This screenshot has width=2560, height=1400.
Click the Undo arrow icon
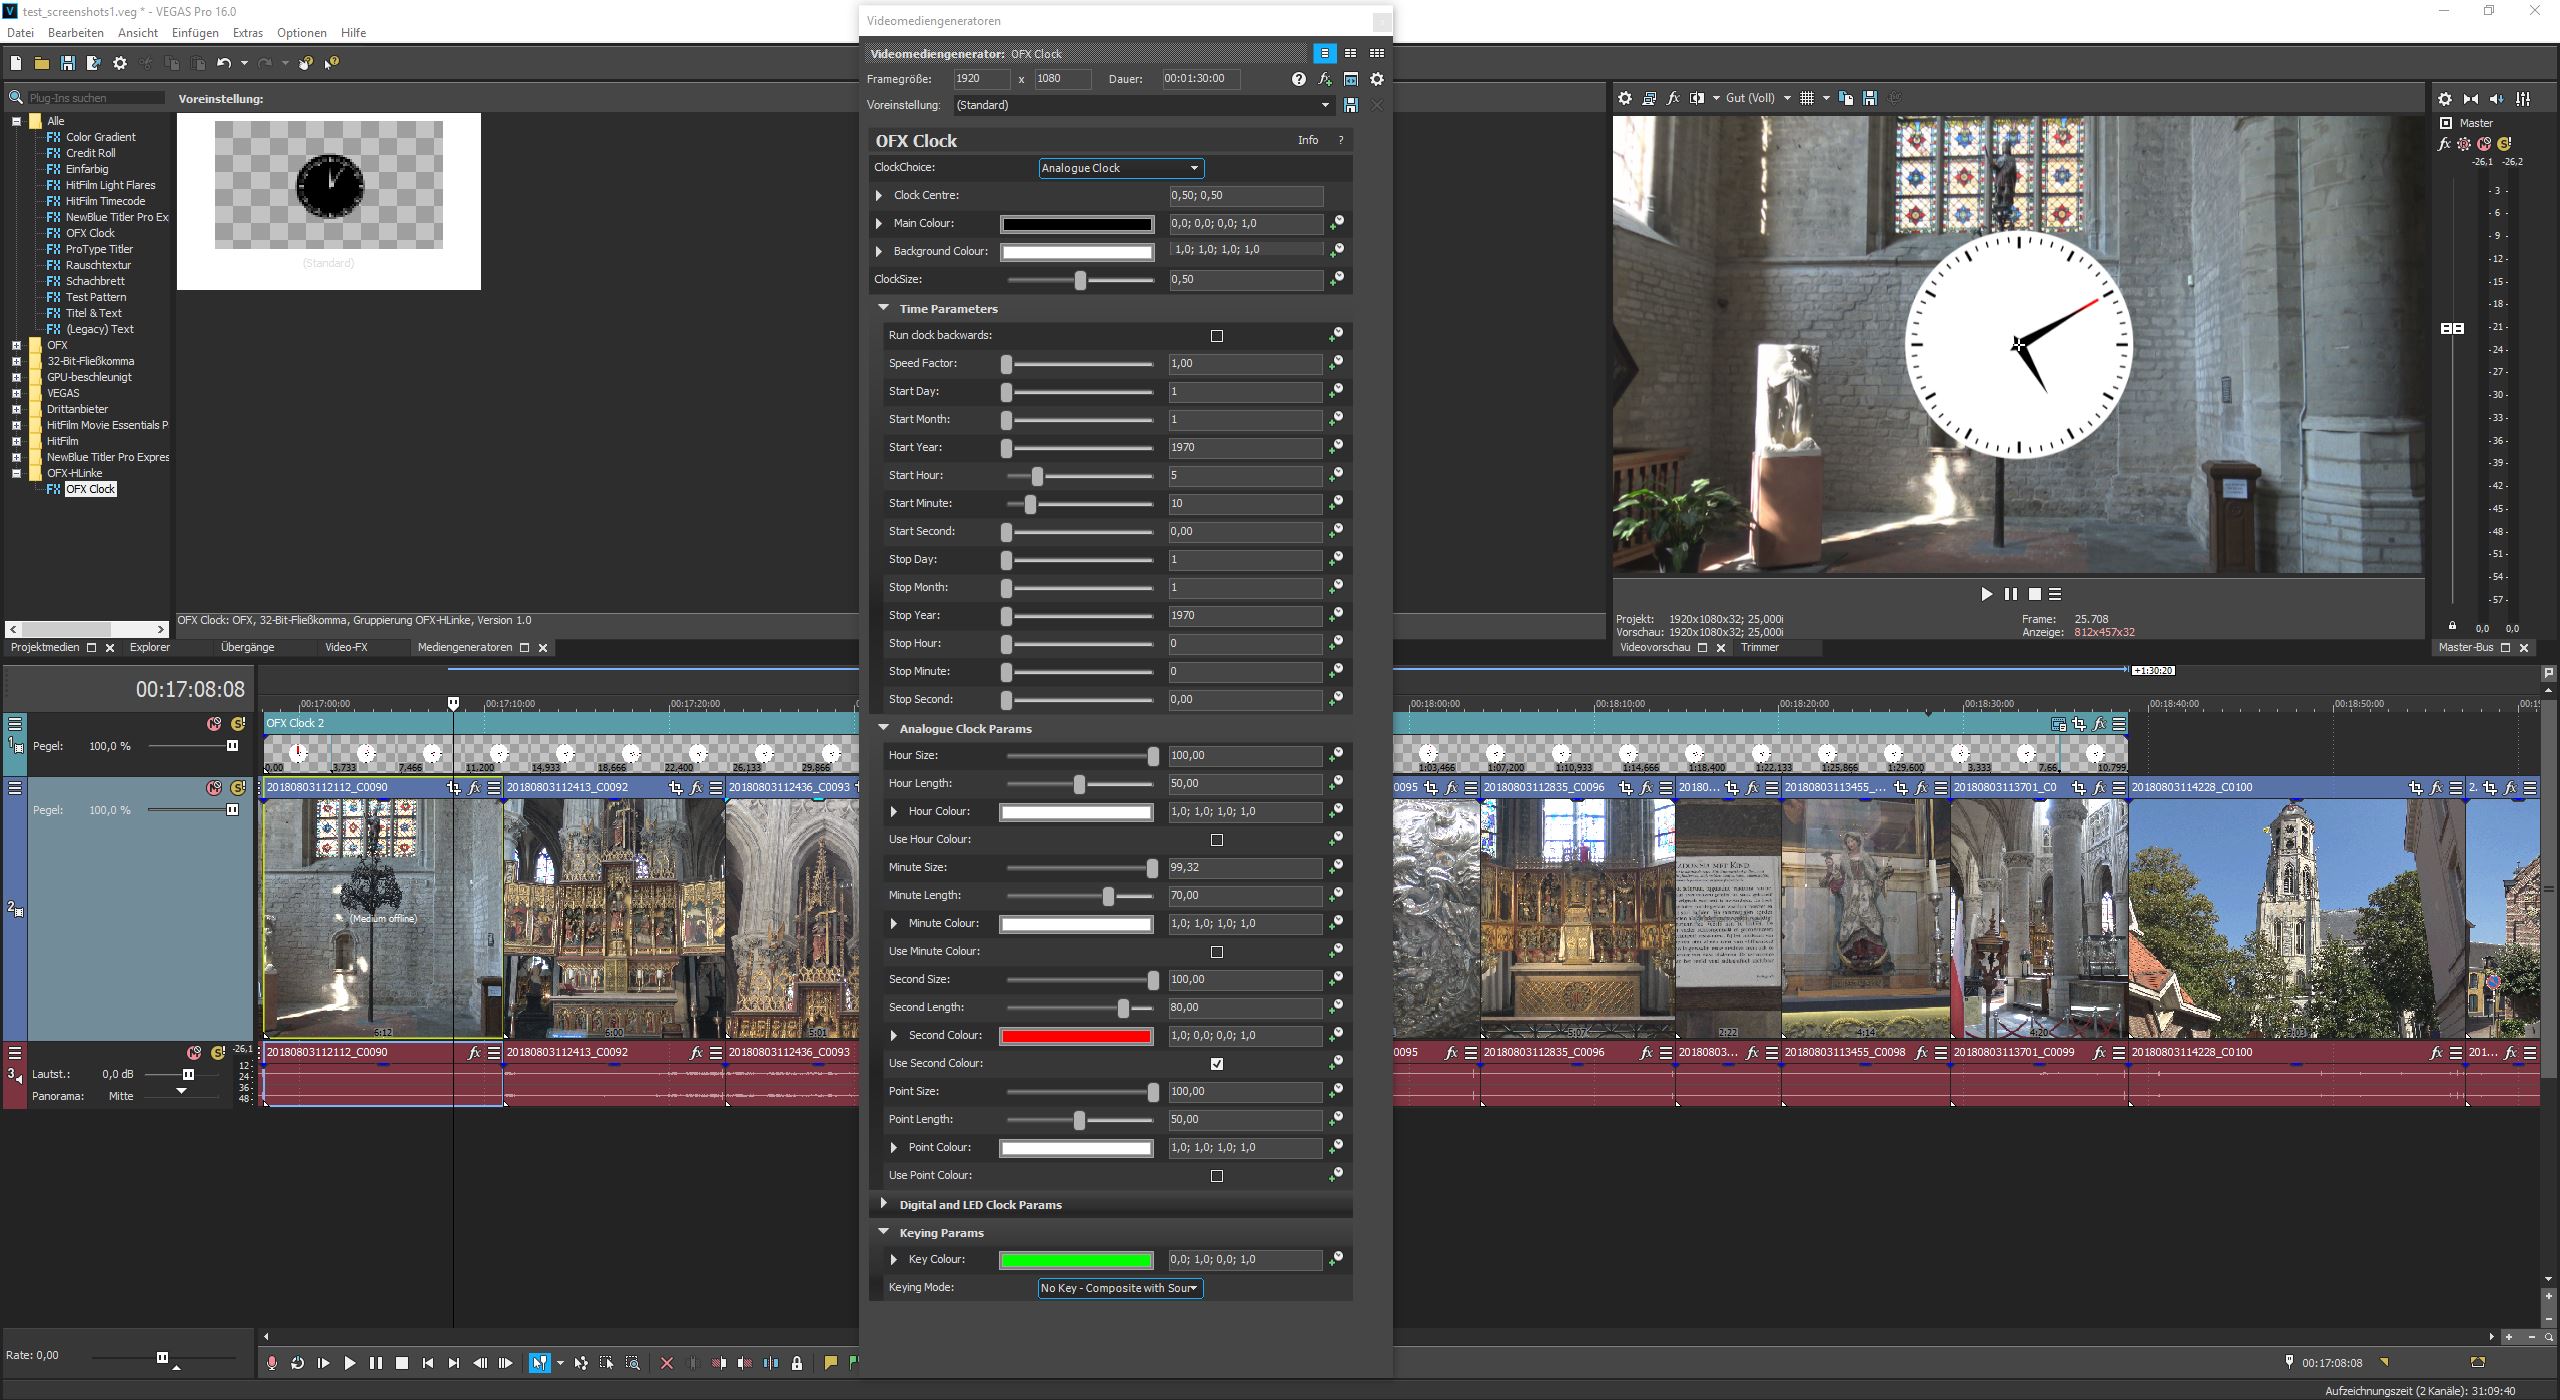coord(223,63)
